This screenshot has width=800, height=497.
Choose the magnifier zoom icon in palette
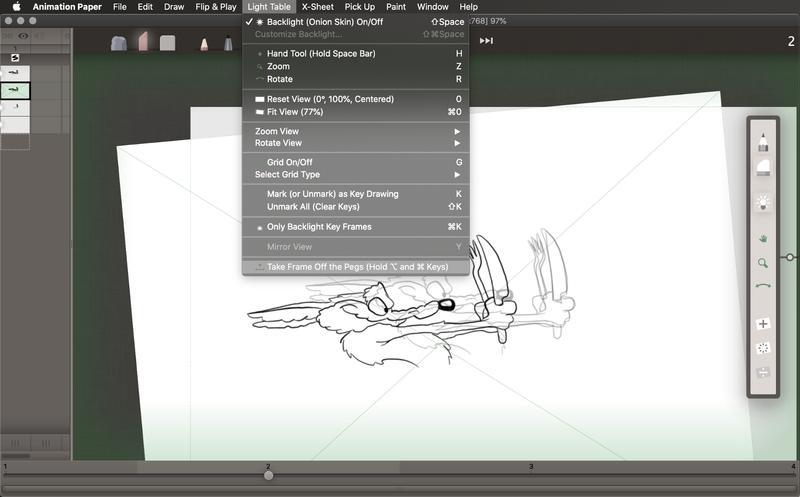(x=763, y=262)
